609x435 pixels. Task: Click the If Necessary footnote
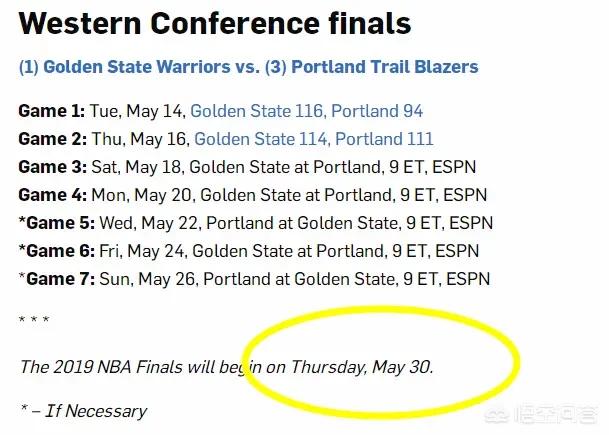83,411
